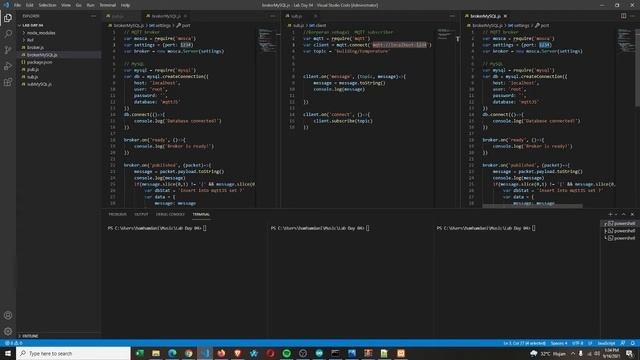The height and width of the screenshot is (360, 640).
Task: Select the Terminal panel tab
Action: pyautogui.click(x=201, y=214)
